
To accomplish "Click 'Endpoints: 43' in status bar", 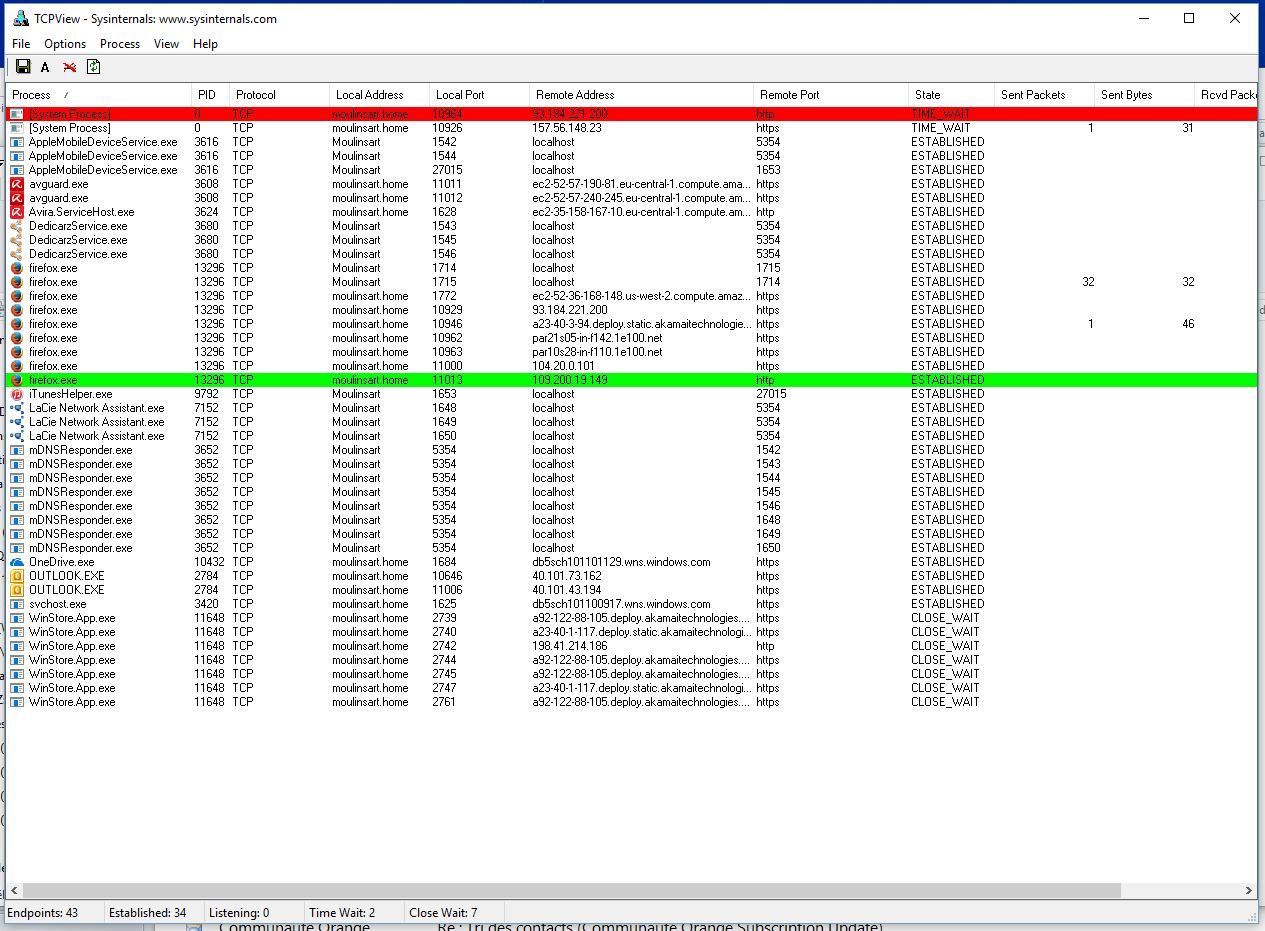I will 44,912.
